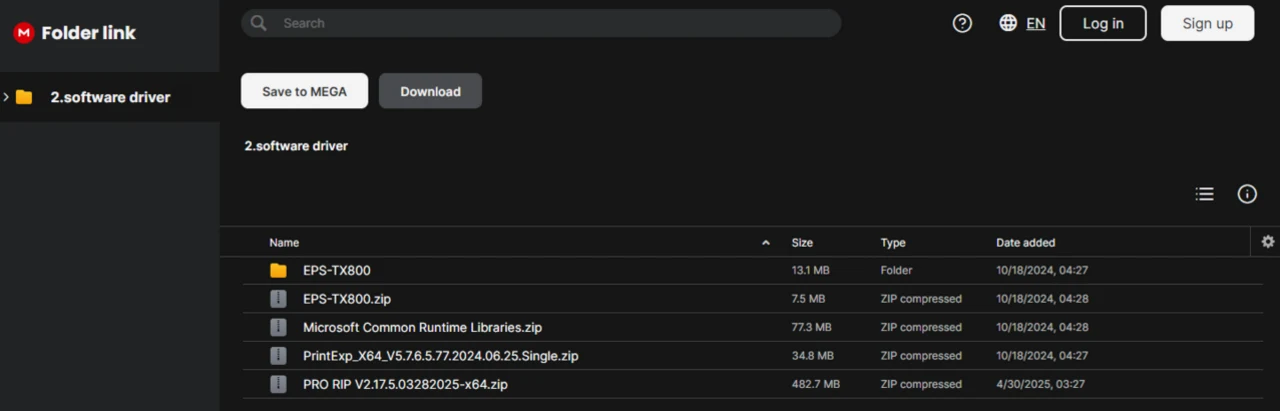Open the help question mark icon
This screenshot has width=1280, height=411.
[x=962, y=23]
